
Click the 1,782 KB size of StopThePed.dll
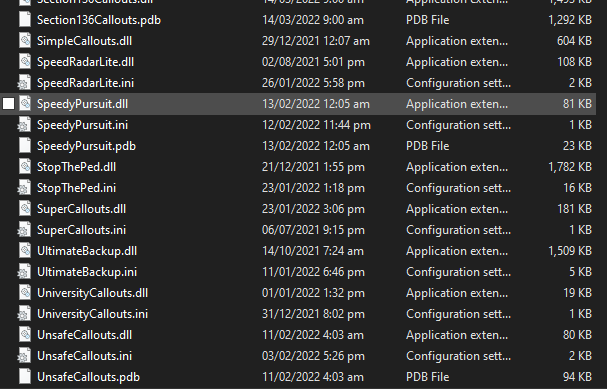570,167
